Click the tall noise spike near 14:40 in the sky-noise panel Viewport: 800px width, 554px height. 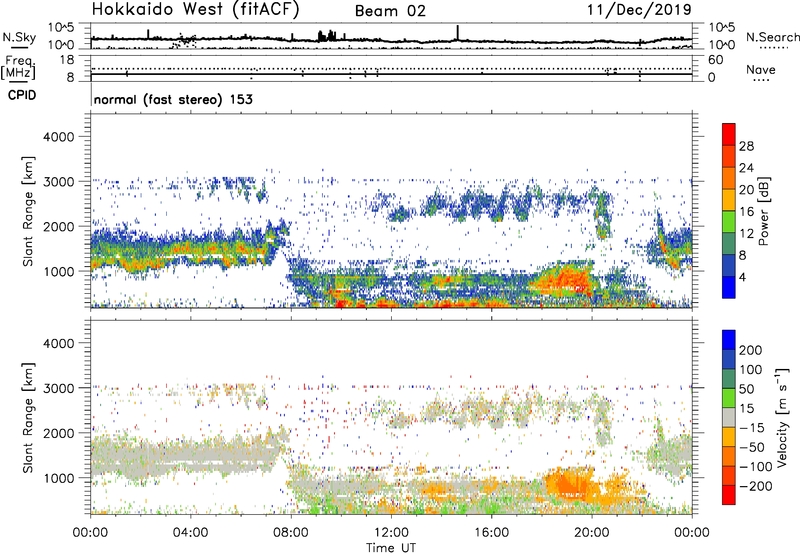point(458,32)
